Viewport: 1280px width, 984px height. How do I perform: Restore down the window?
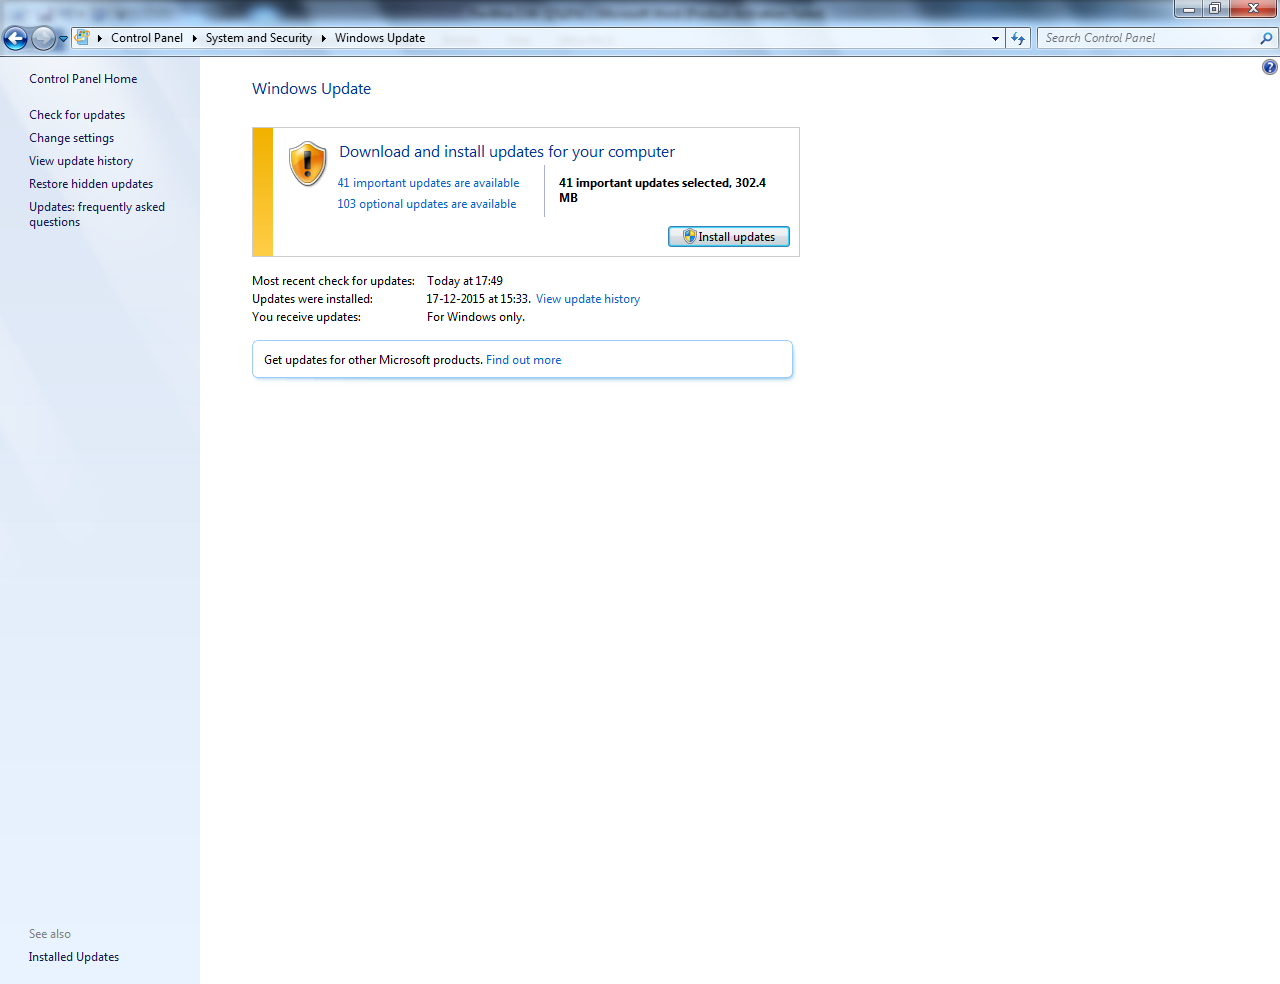coord(1214,9)
